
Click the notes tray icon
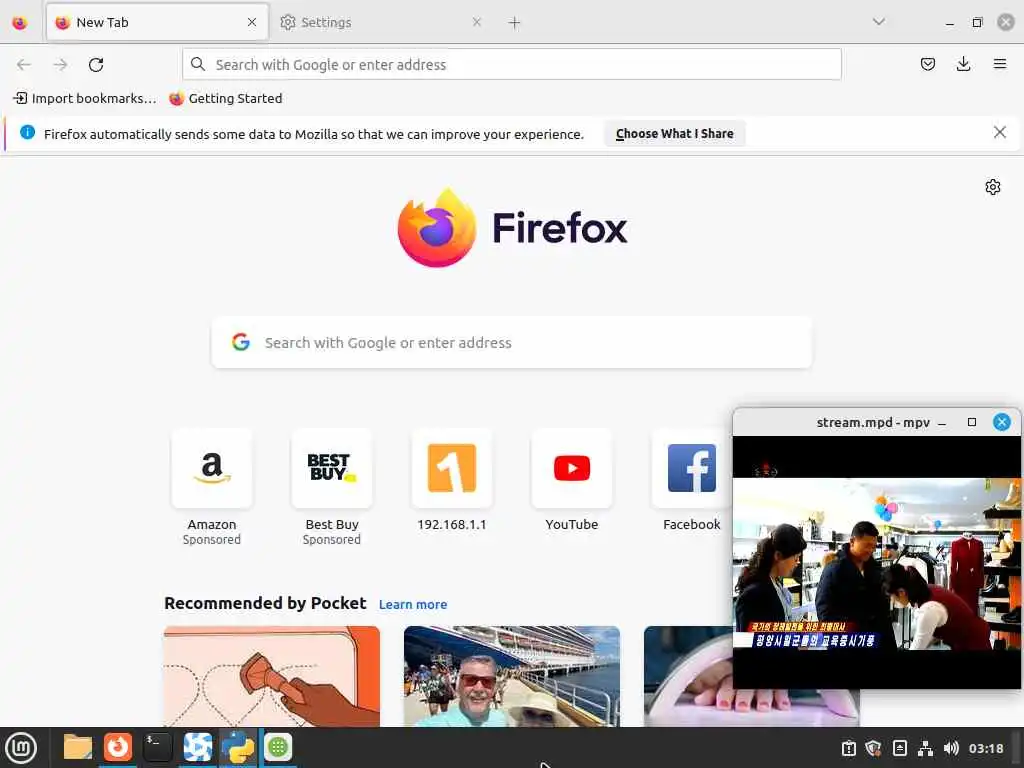899,748
